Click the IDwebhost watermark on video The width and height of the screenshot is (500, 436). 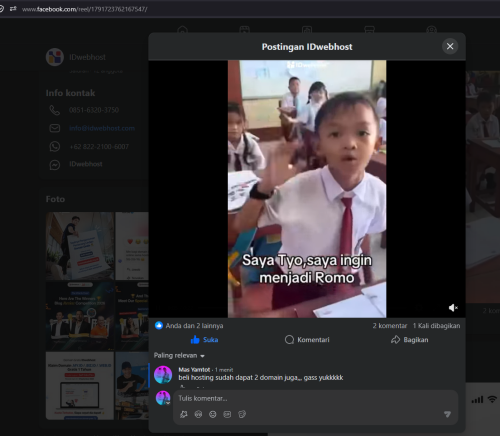click(307, 65)
